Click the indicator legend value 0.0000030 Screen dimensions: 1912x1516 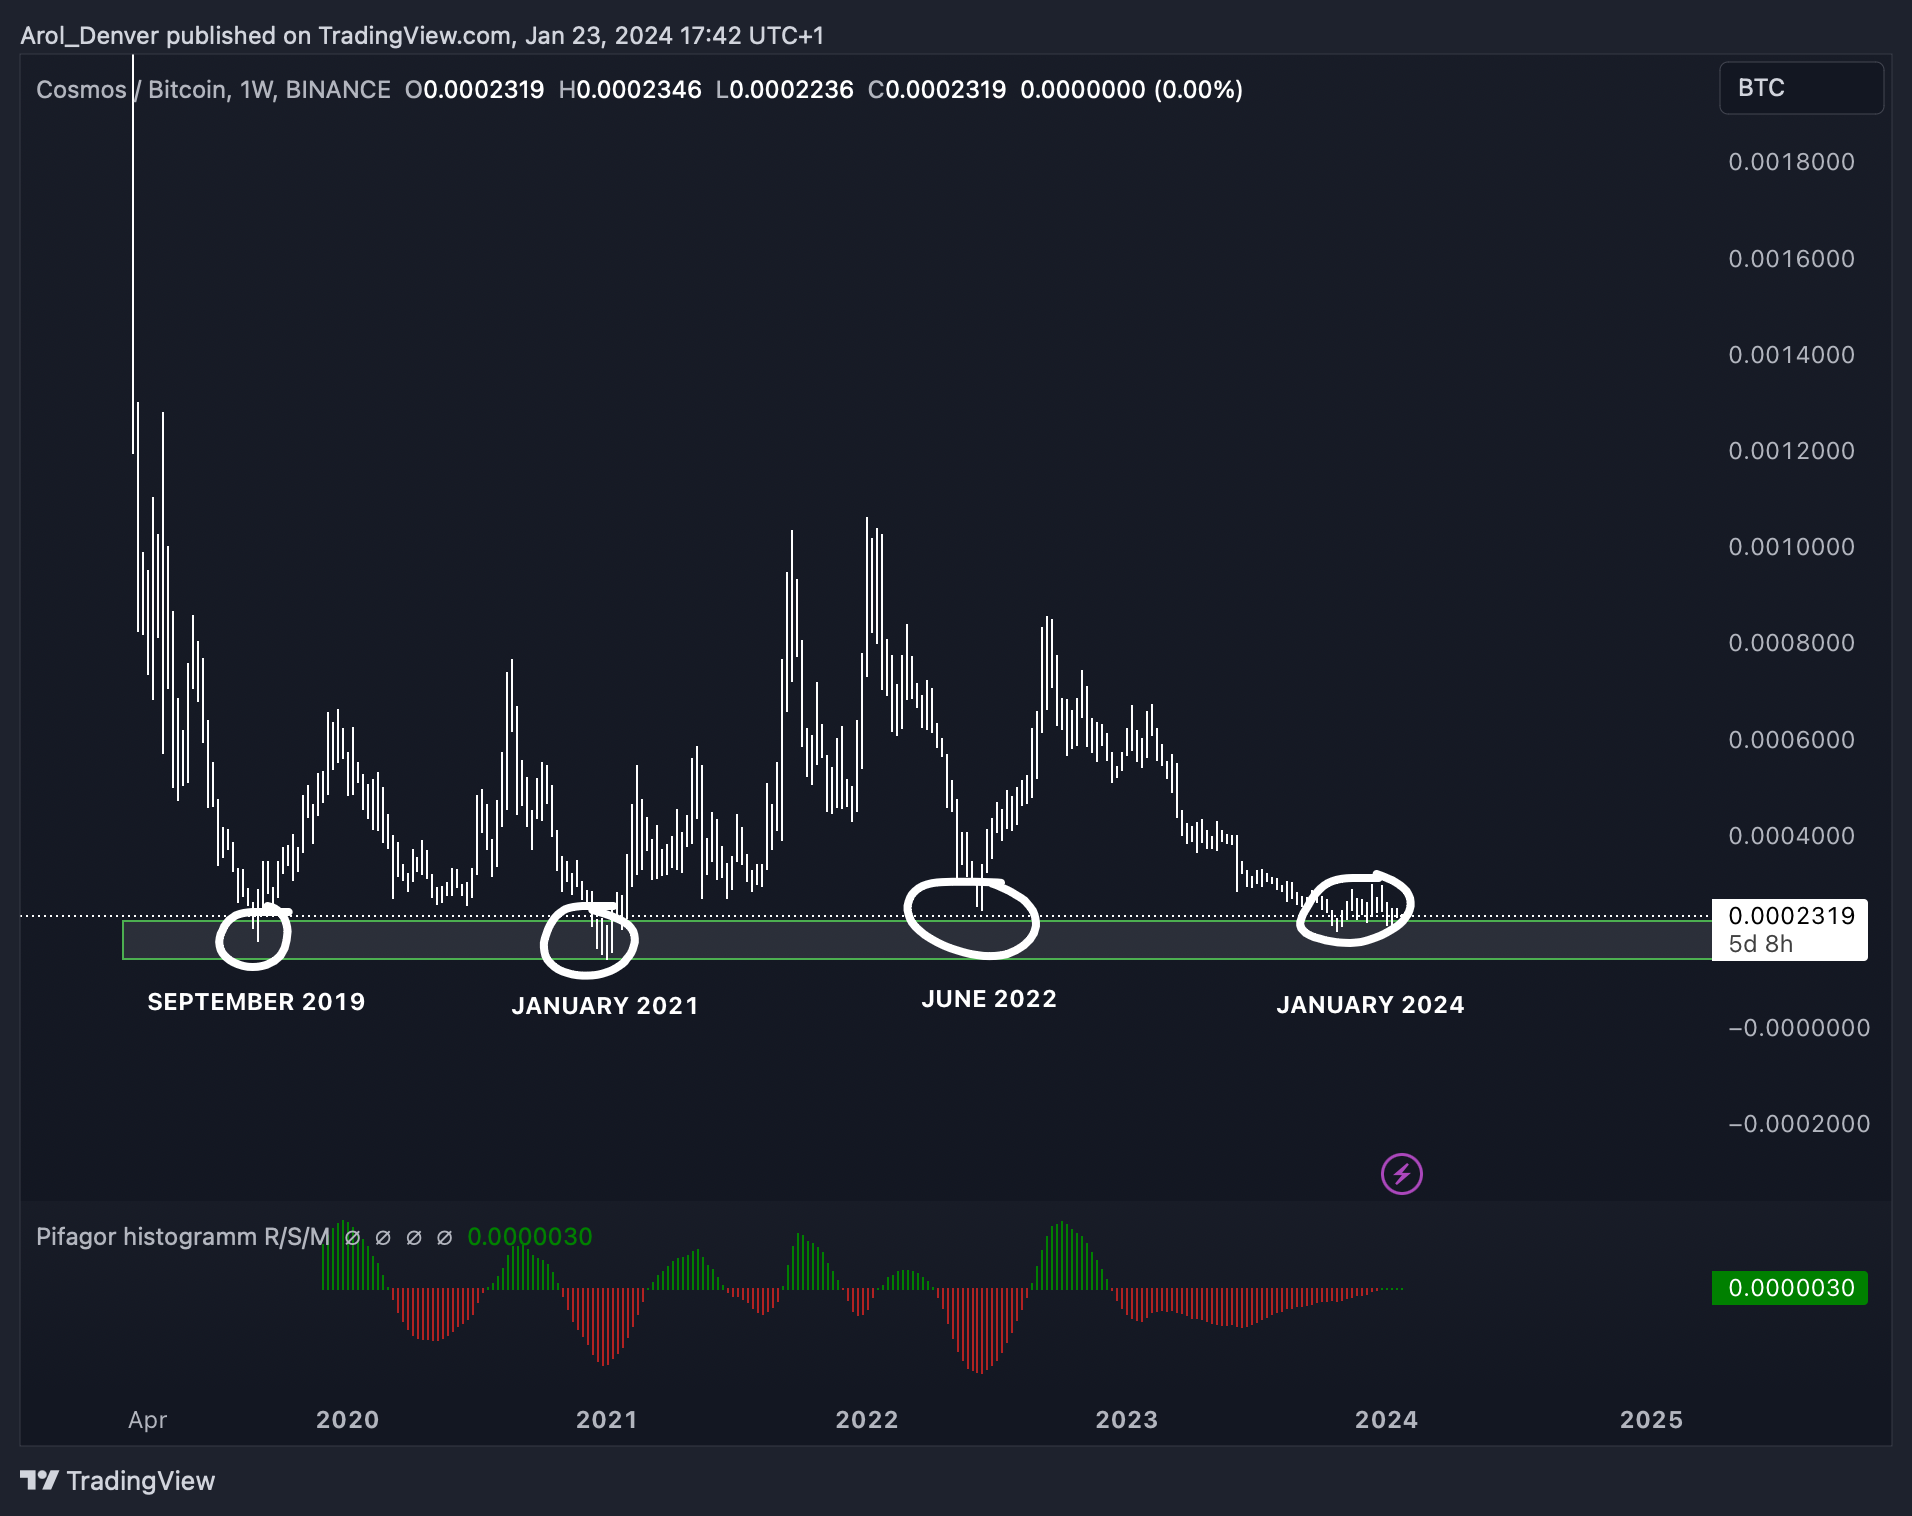tap(530, 1237)
